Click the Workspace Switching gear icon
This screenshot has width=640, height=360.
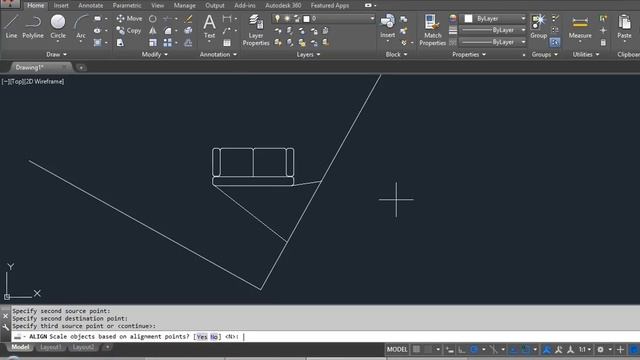600,349
